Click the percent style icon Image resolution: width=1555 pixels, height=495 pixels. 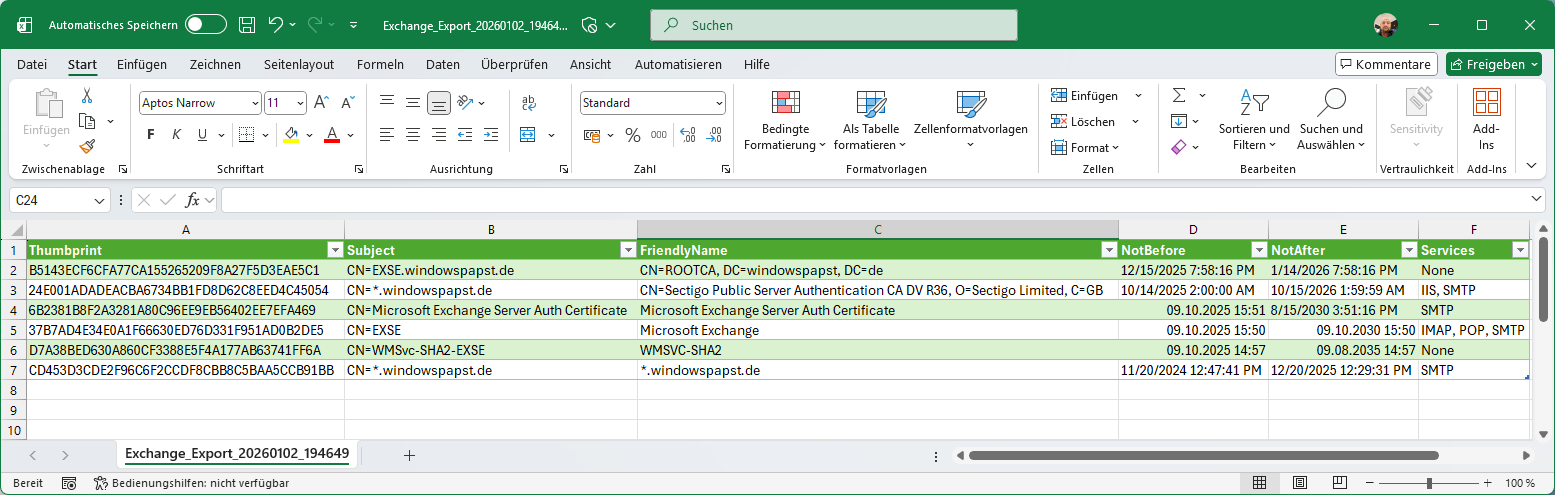632,135
